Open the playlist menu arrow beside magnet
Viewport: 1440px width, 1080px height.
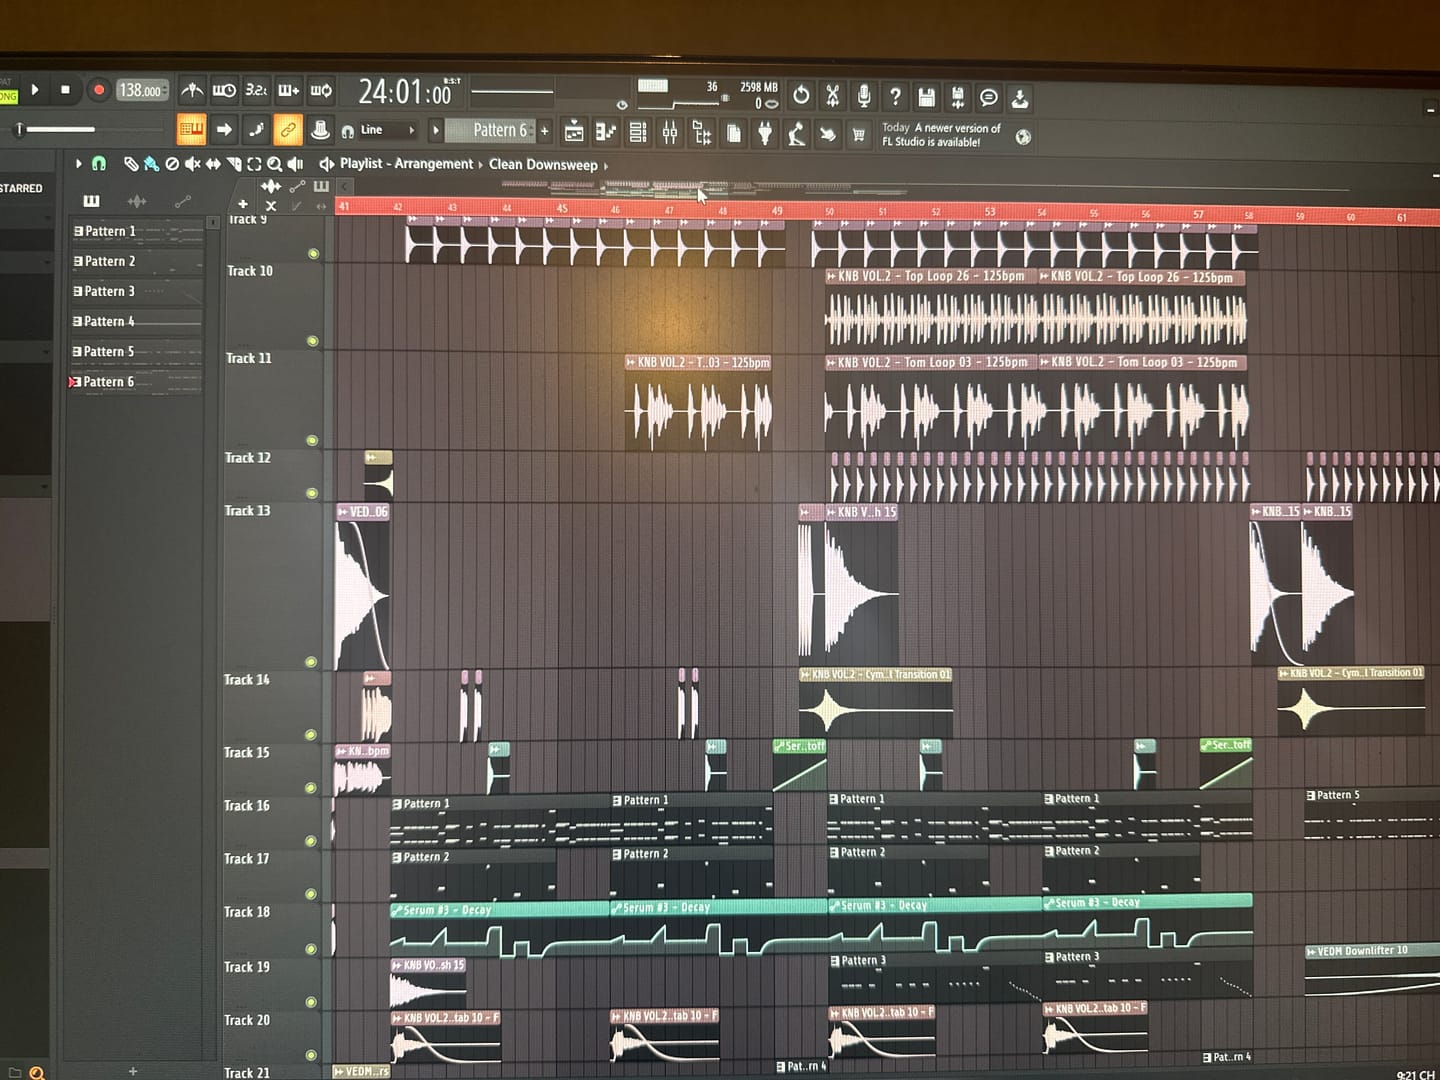tap(78, 163)
